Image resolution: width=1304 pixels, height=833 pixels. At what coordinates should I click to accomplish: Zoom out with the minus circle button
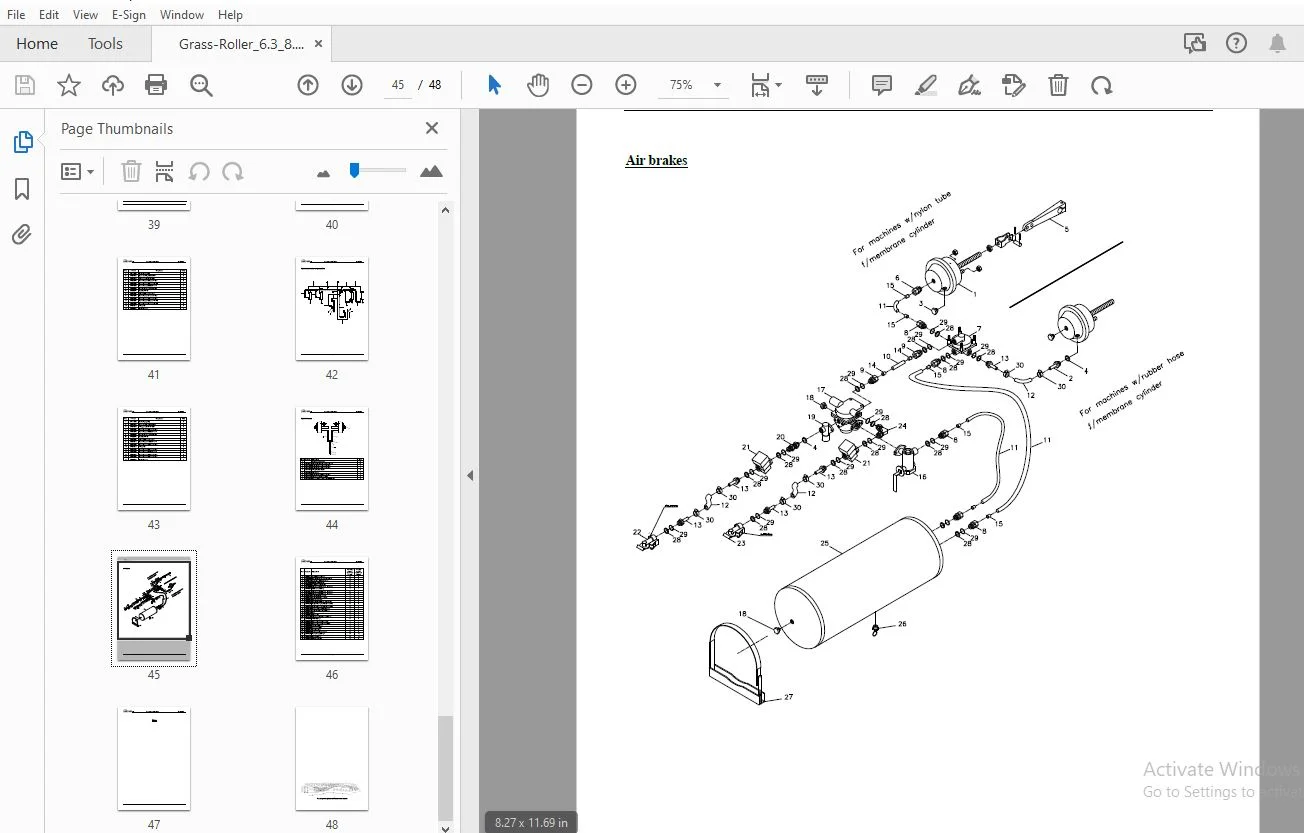click(582, 86)
